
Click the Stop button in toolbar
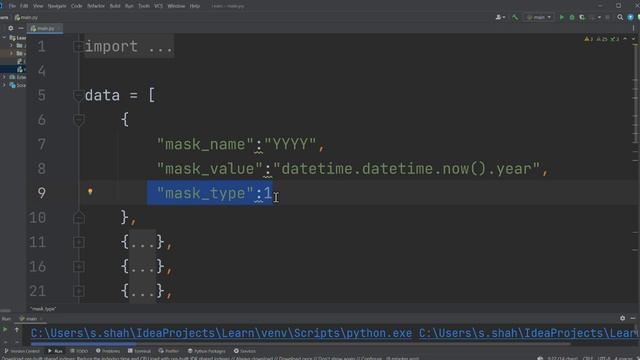[x=607, y=17]
